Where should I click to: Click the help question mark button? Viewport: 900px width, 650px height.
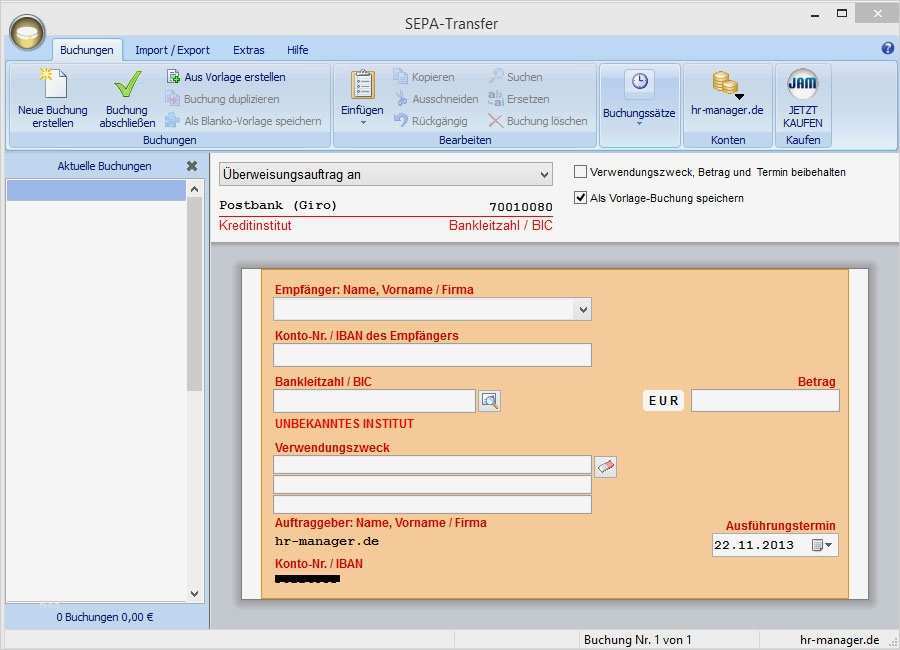pyautogui.click(x=886, y=49)
